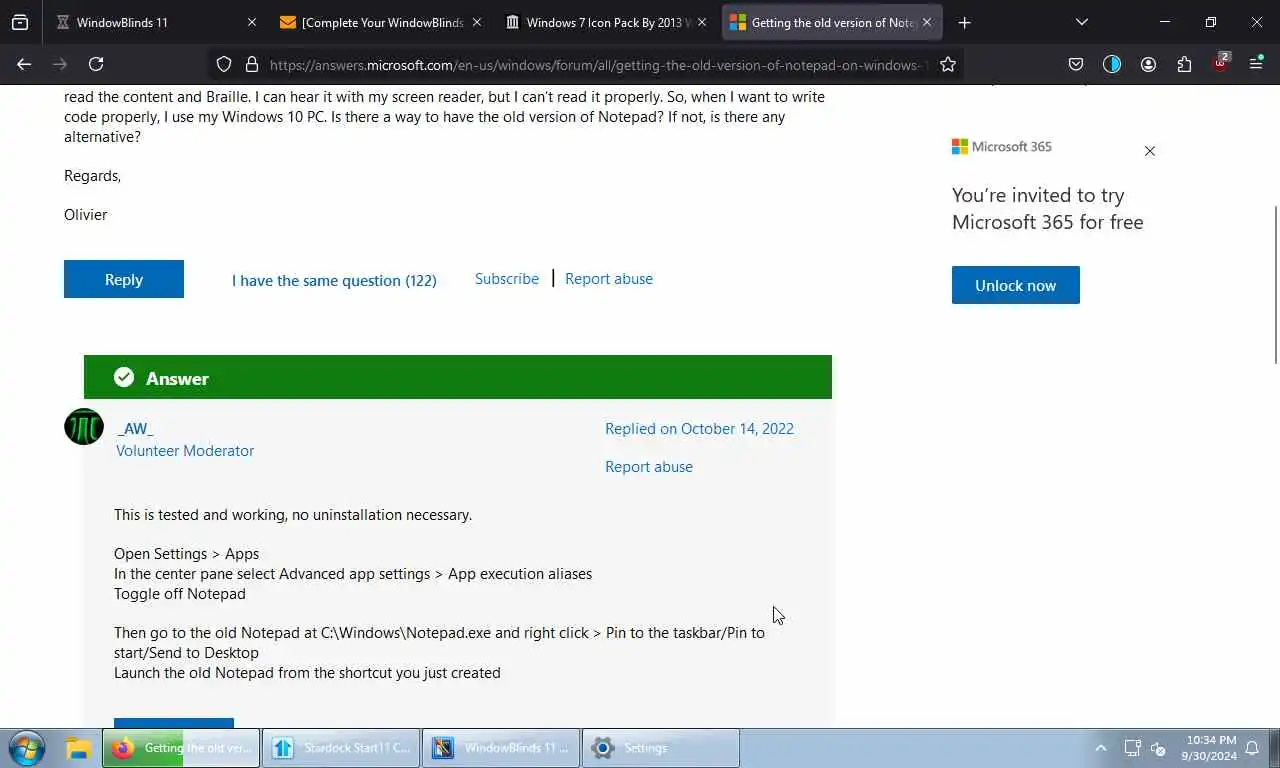Select the Getting the old version tab
The height and width of the screenshot is (768, 1280).
[x=832, y=22]
